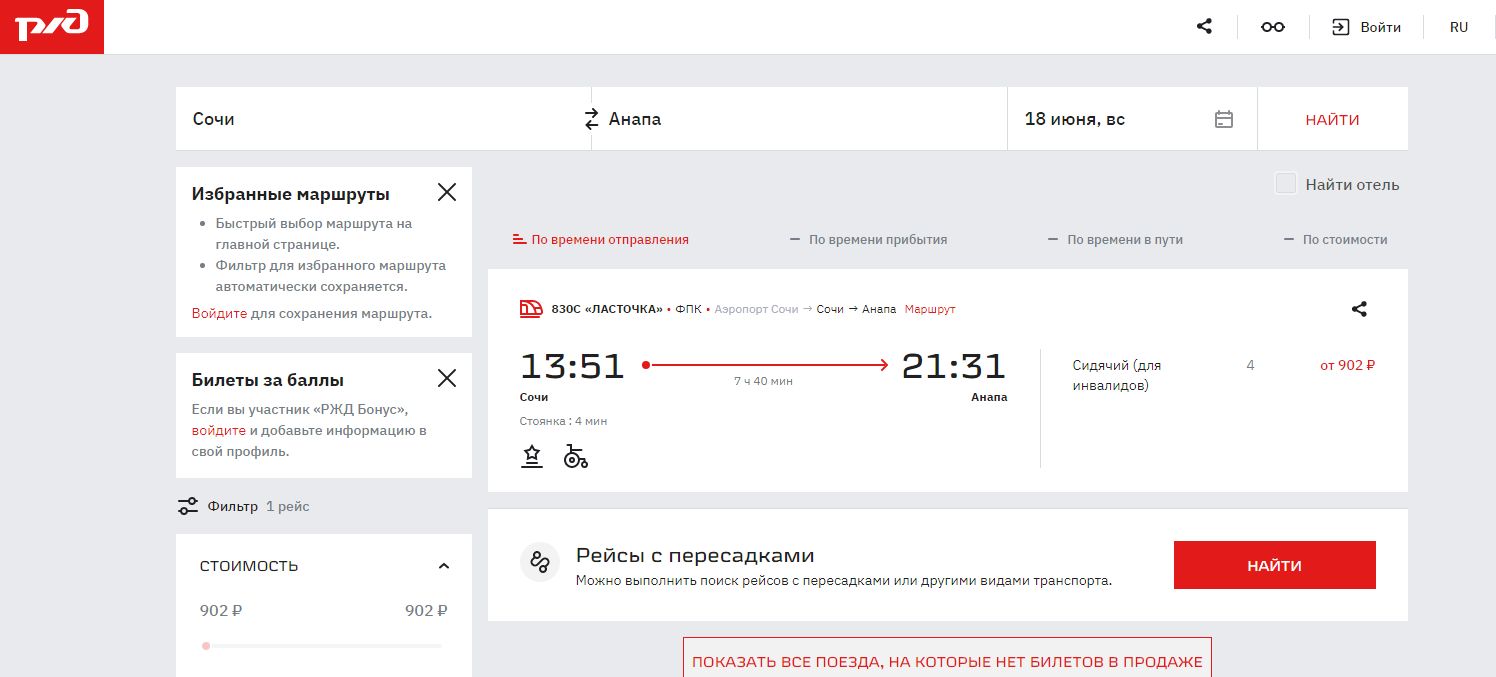
Task: Click НАЙТИ to search transfer routes
Action: (1274, 565)
